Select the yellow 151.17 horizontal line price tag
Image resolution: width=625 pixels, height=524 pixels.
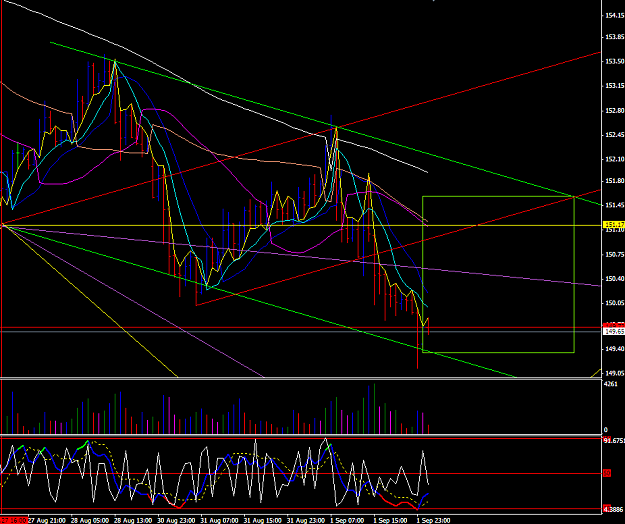pyautogui.click(x=614, y=225)
